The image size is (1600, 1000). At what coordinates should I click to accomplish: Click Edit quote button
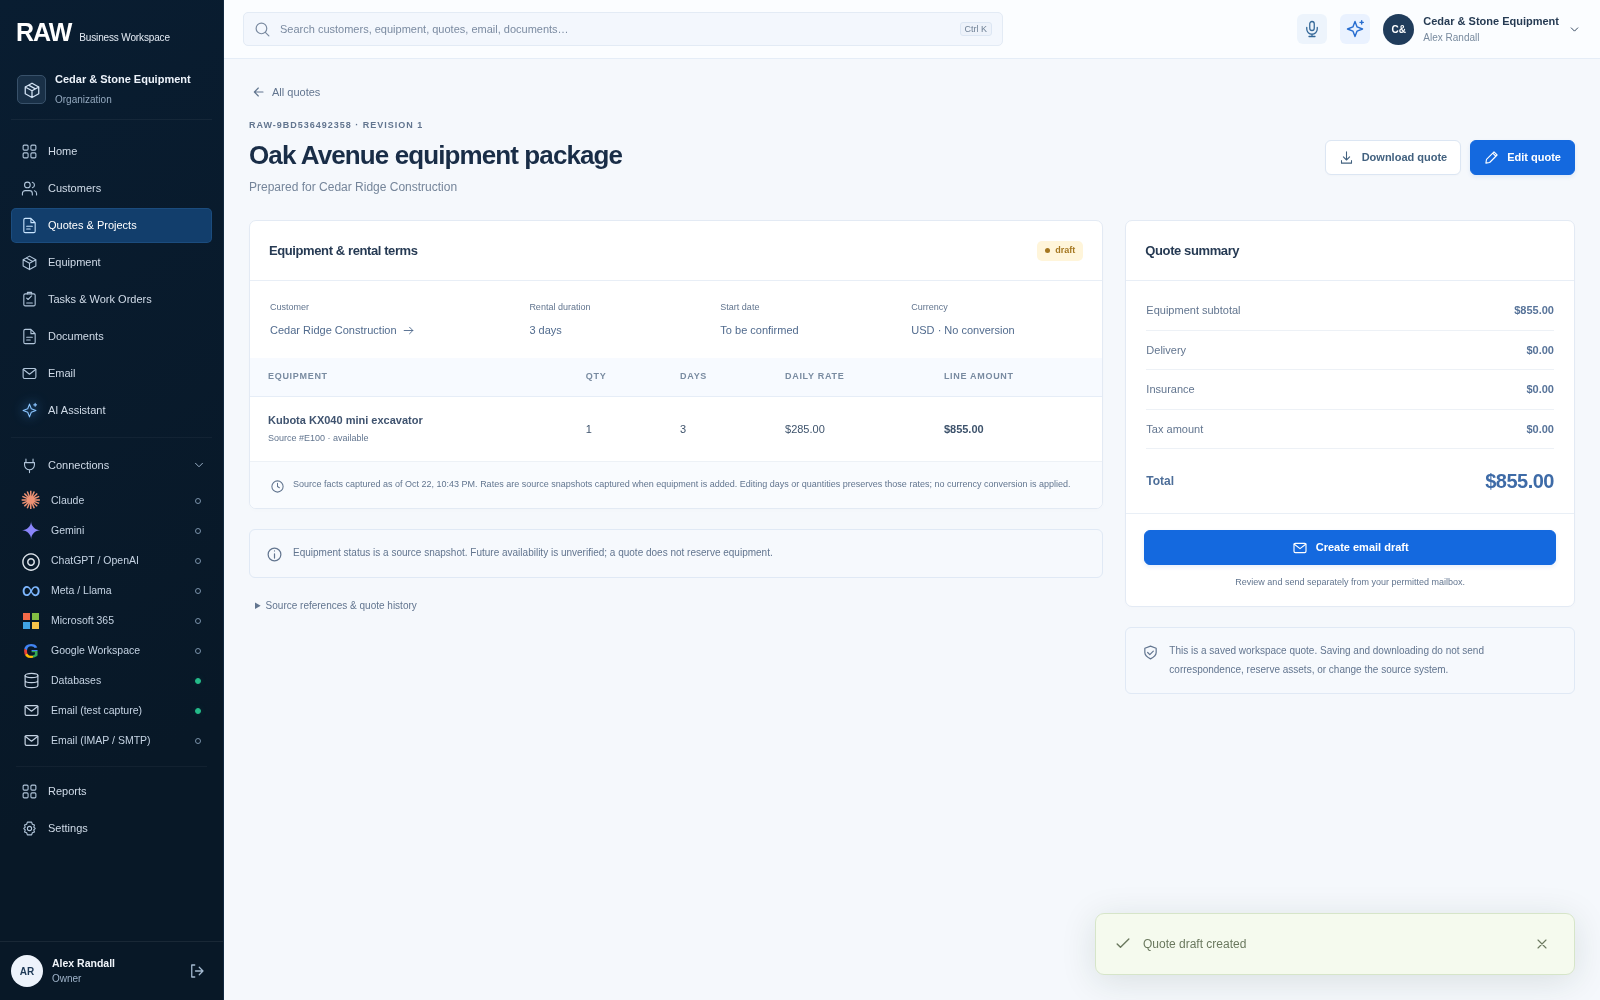tap(1522, 157)
